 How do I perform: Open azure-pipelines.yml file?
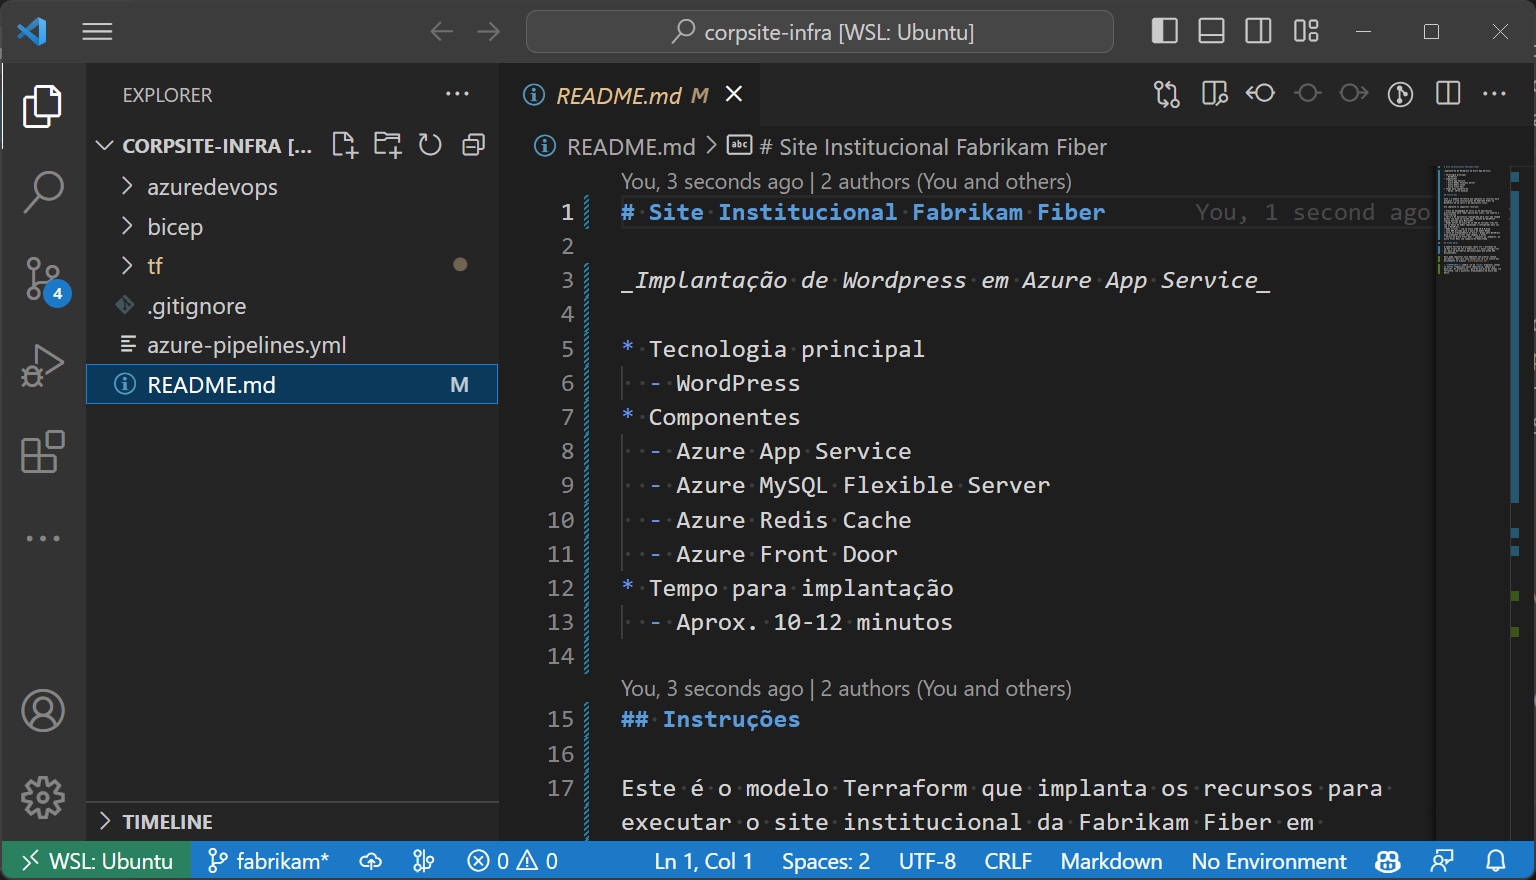click(x=292, y=345)
